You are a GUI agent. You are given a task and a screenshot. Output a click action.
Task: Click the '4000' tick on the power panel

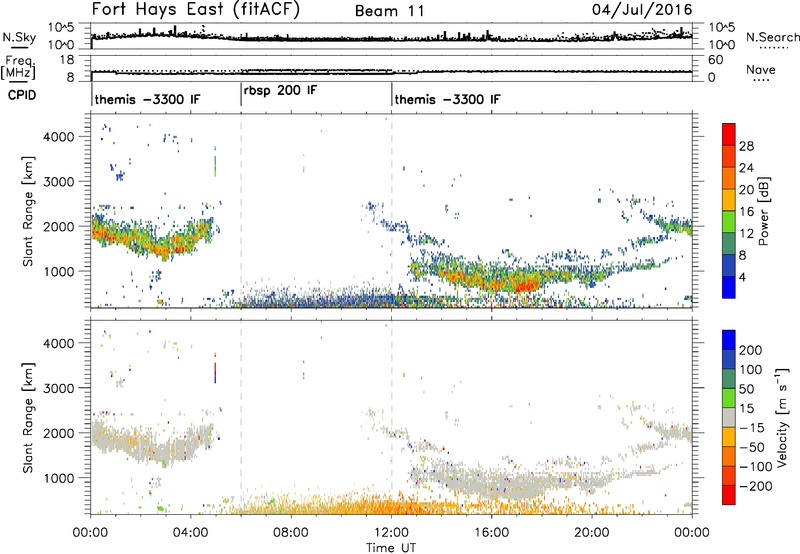click(58, 137)
